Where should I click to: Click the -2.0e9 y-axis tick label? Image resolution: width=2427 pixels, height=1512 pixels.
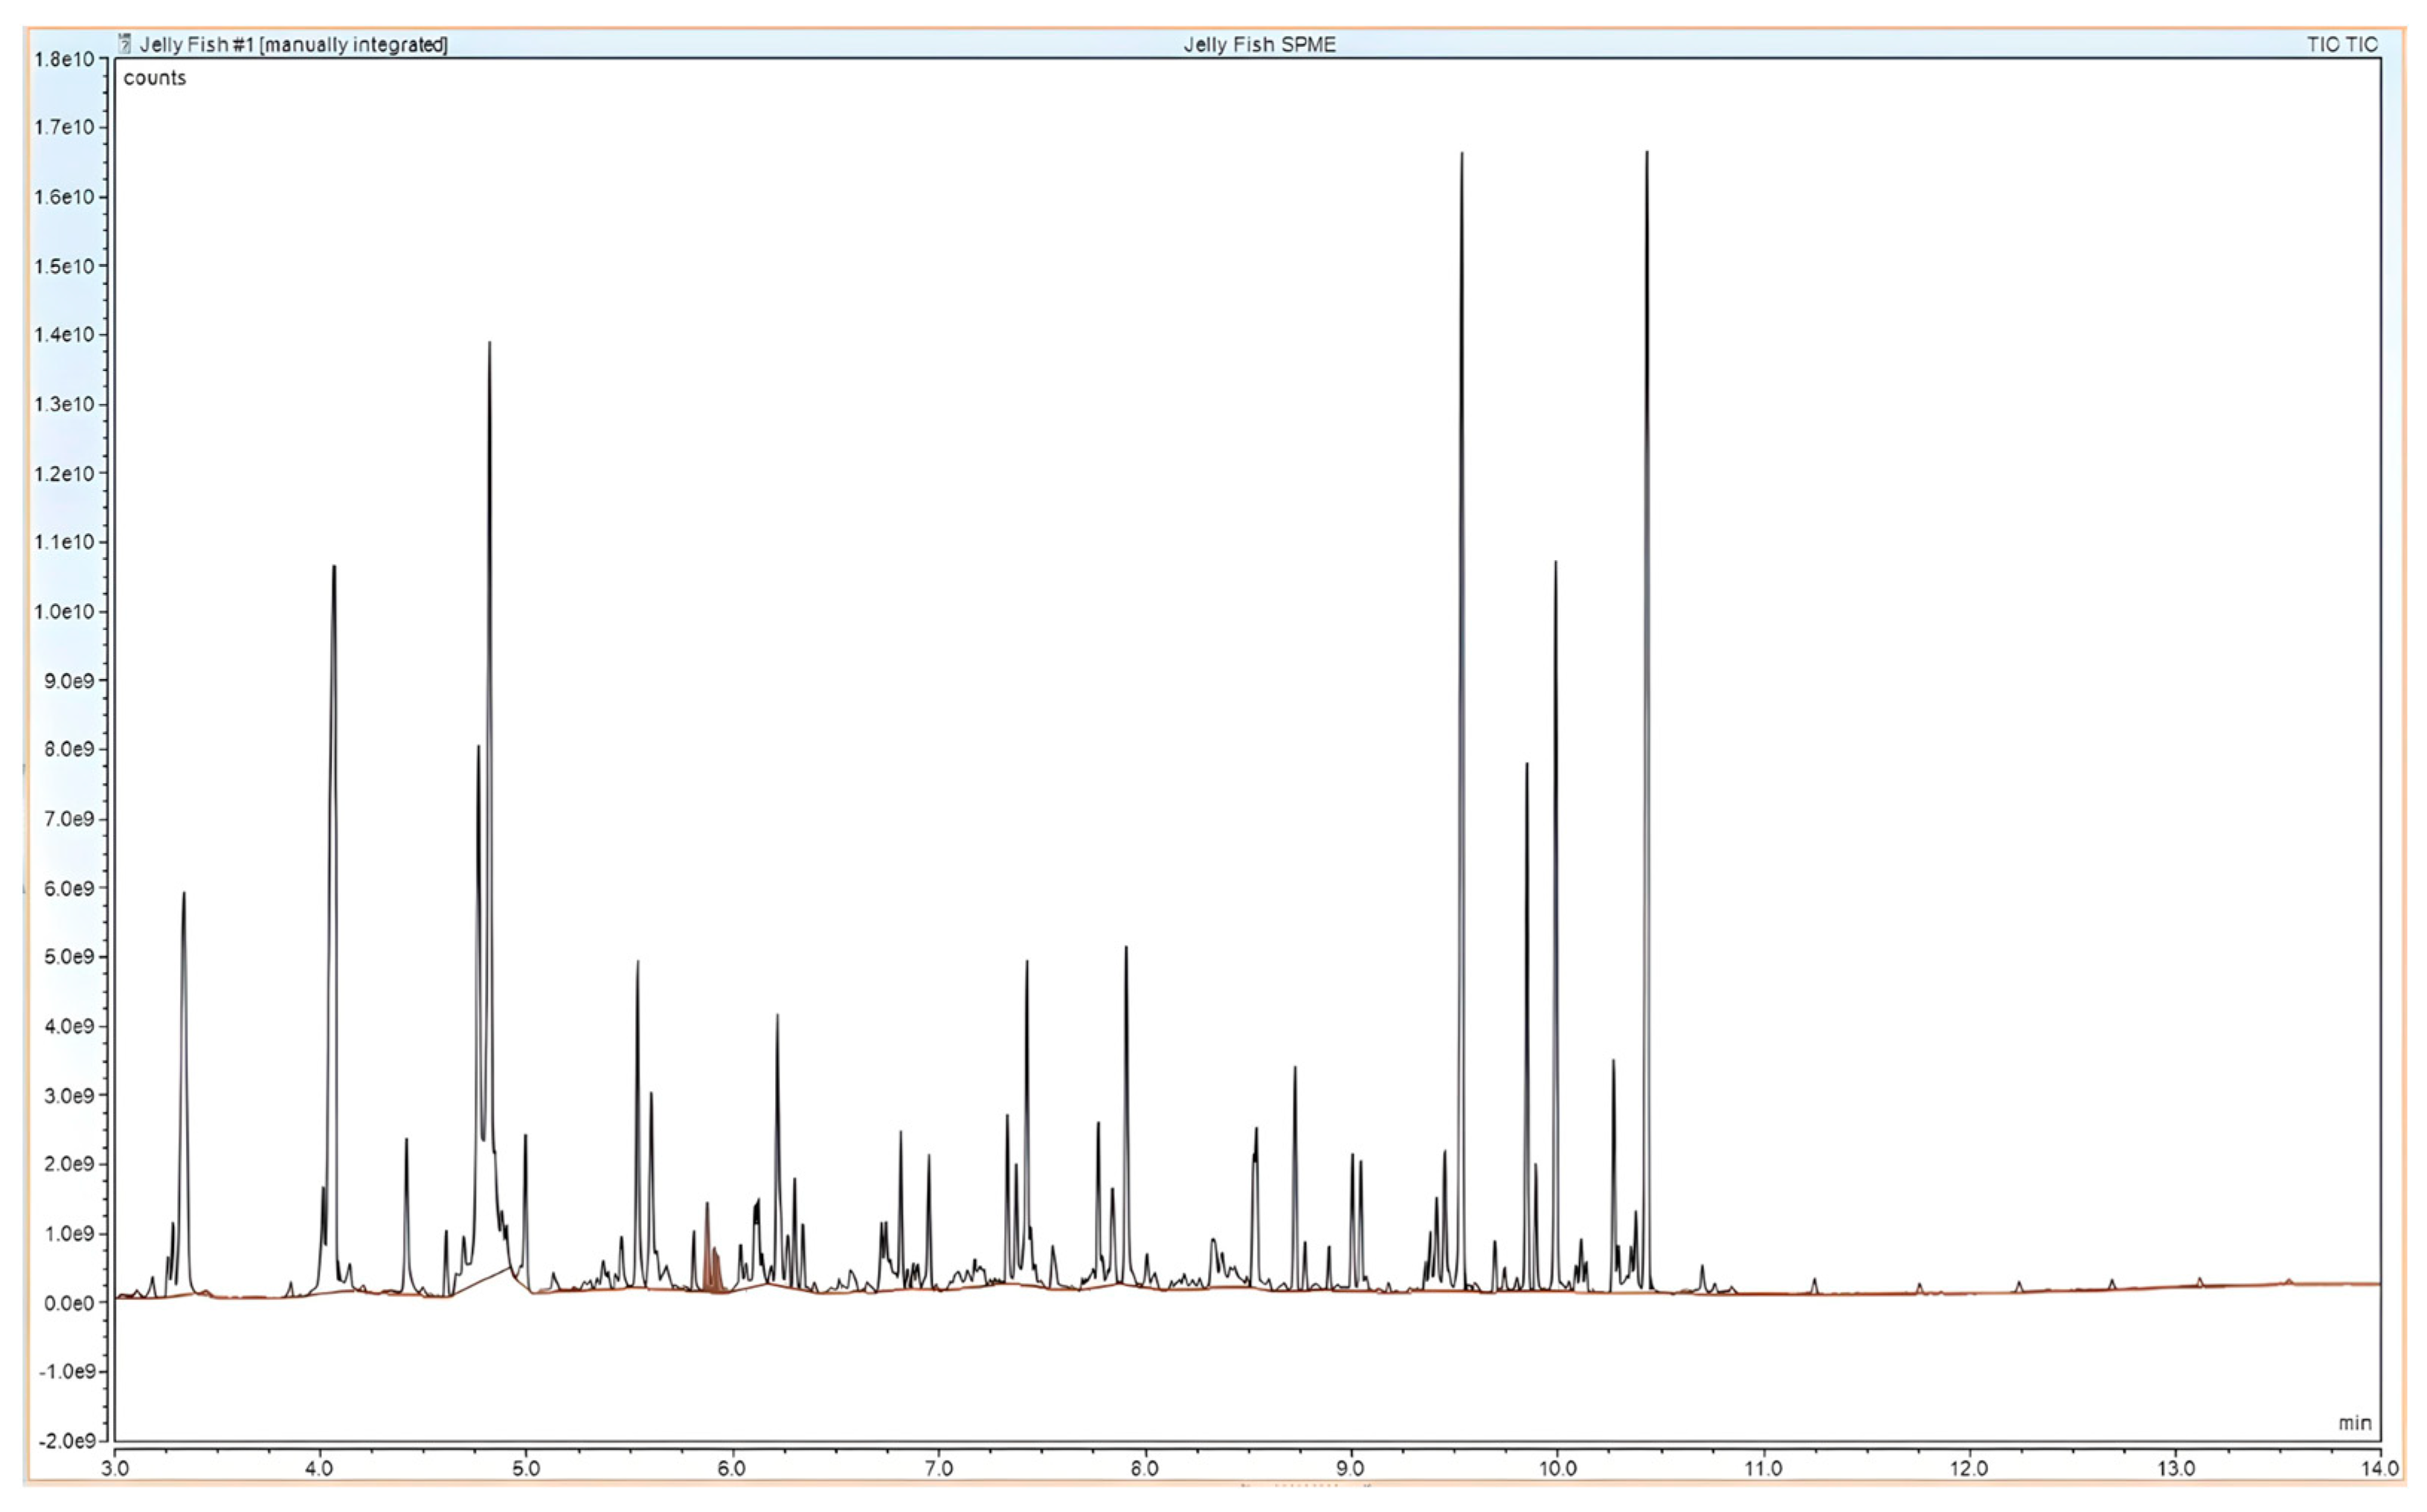pos(66,1440)
